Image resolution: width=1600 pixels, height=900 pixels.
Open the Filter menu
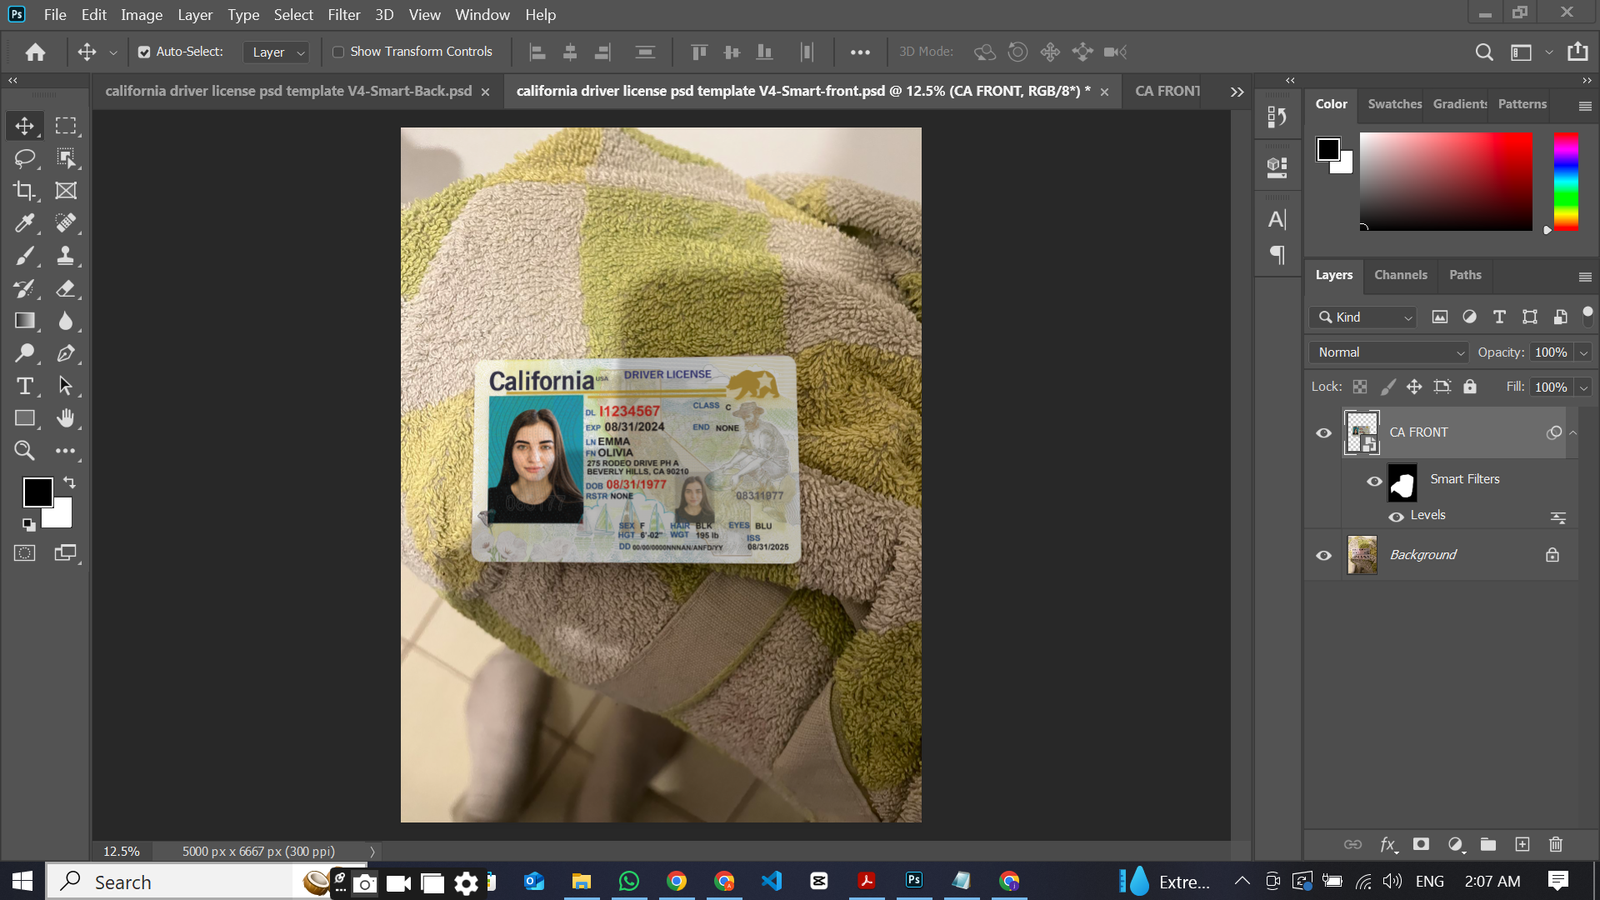click(x=343, y=15)
